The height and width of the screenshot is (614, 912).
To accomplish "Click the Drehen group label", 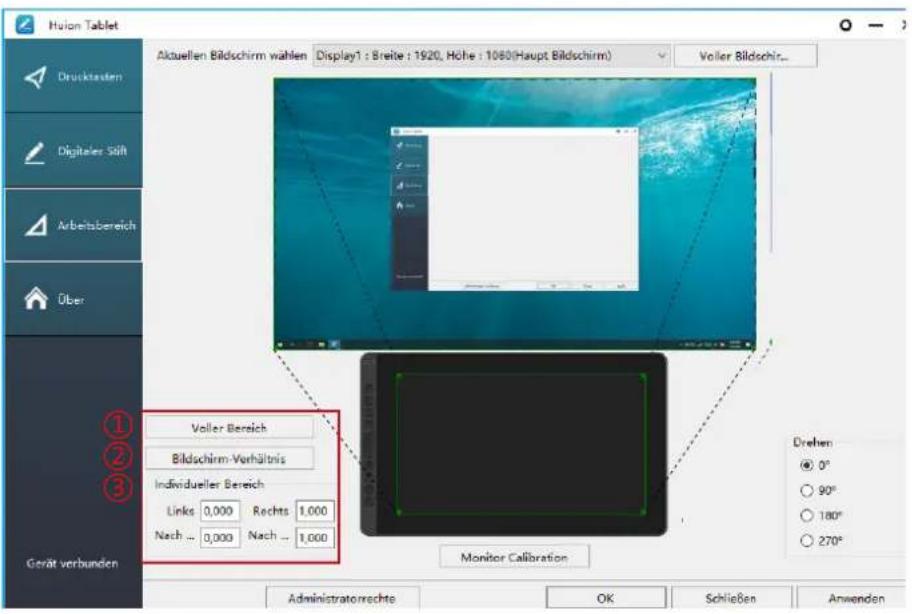I will click(x=813, y=442).
